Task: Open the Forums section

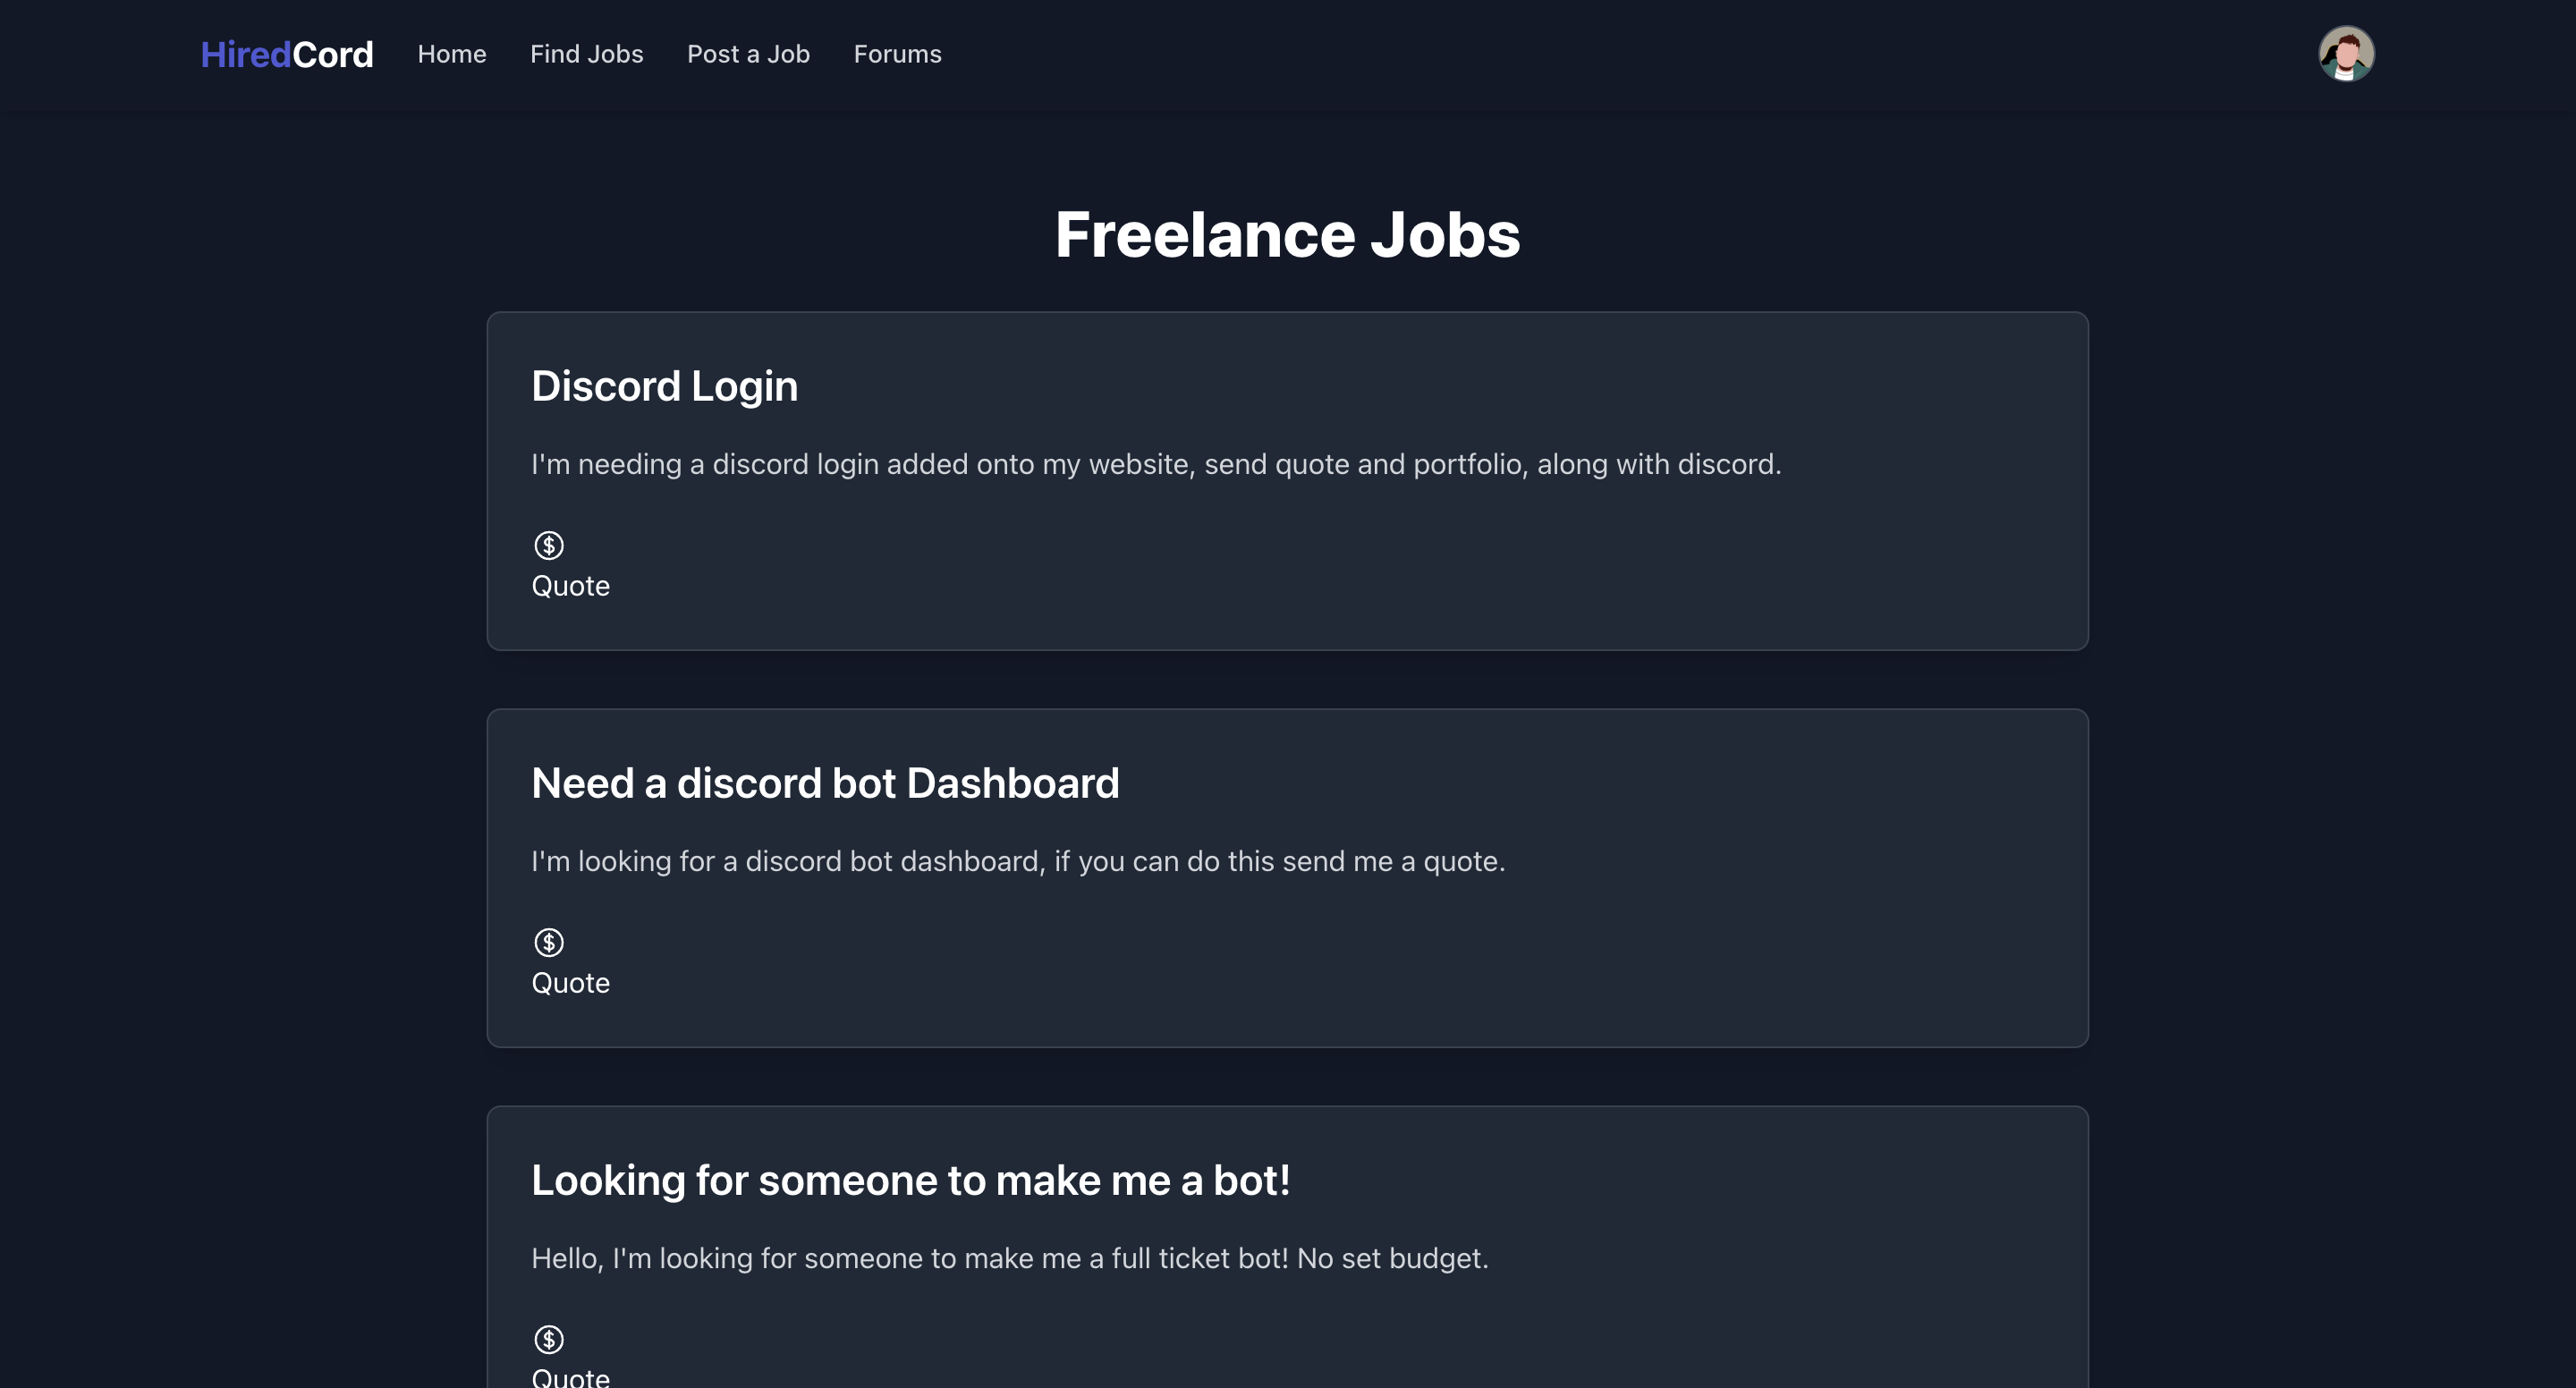Action: click(897, 54)
